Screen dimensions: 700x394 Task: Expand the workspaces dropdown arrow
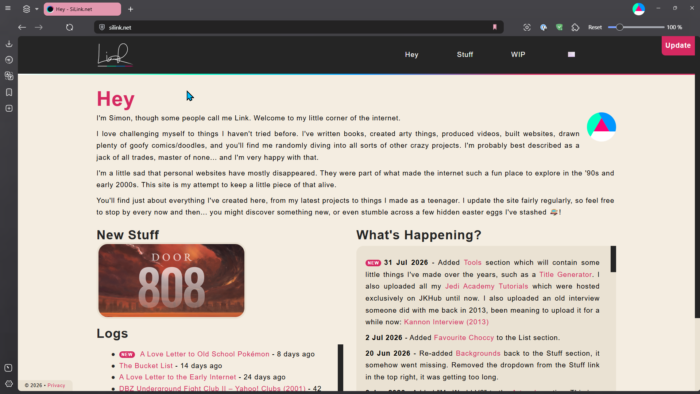[37, 9]
